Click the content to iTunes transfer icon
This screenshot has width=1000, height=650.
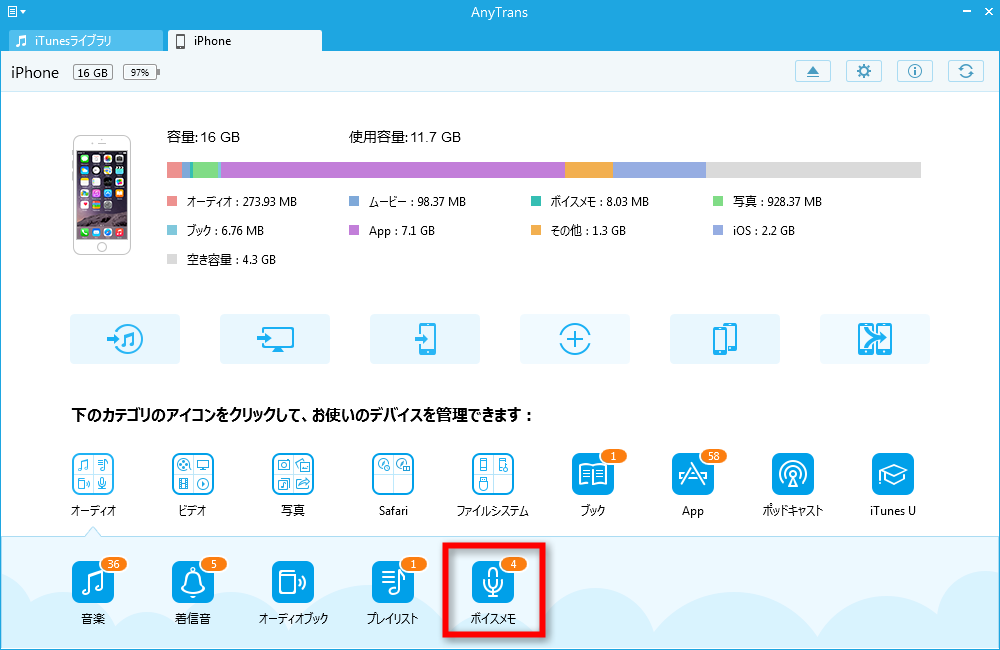pyautogui.click(x=125, y=339)
